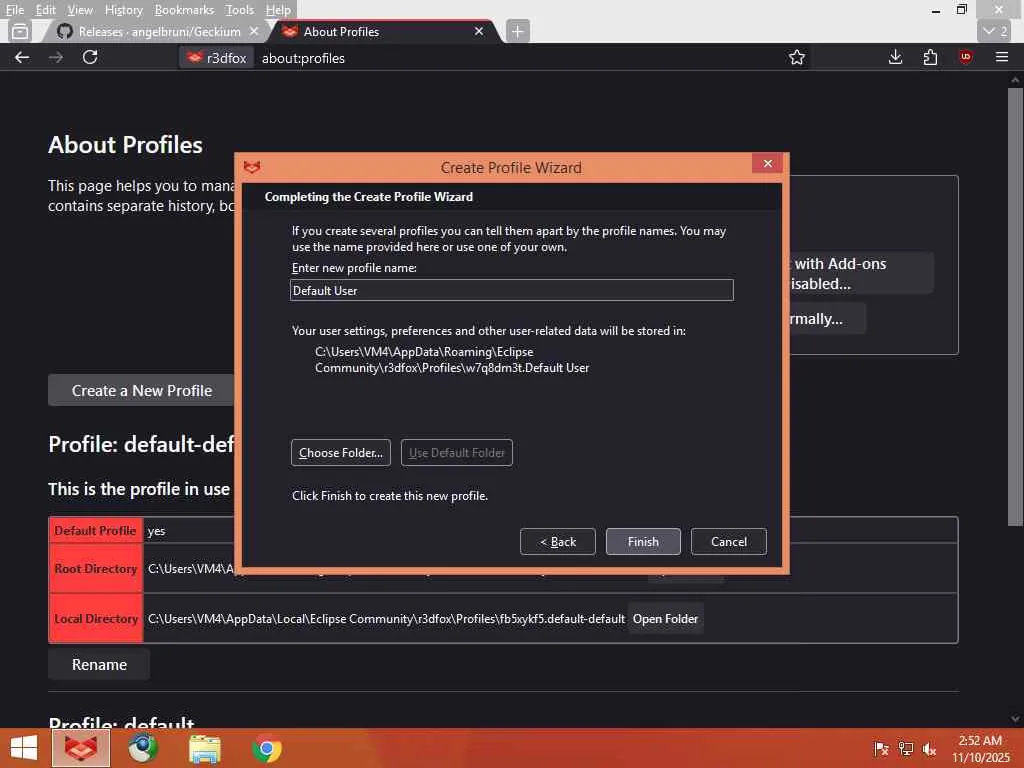This screenshot has width=1024, height=768.
Task: Click the Default Profile value yes
Action: coord(156,531)
